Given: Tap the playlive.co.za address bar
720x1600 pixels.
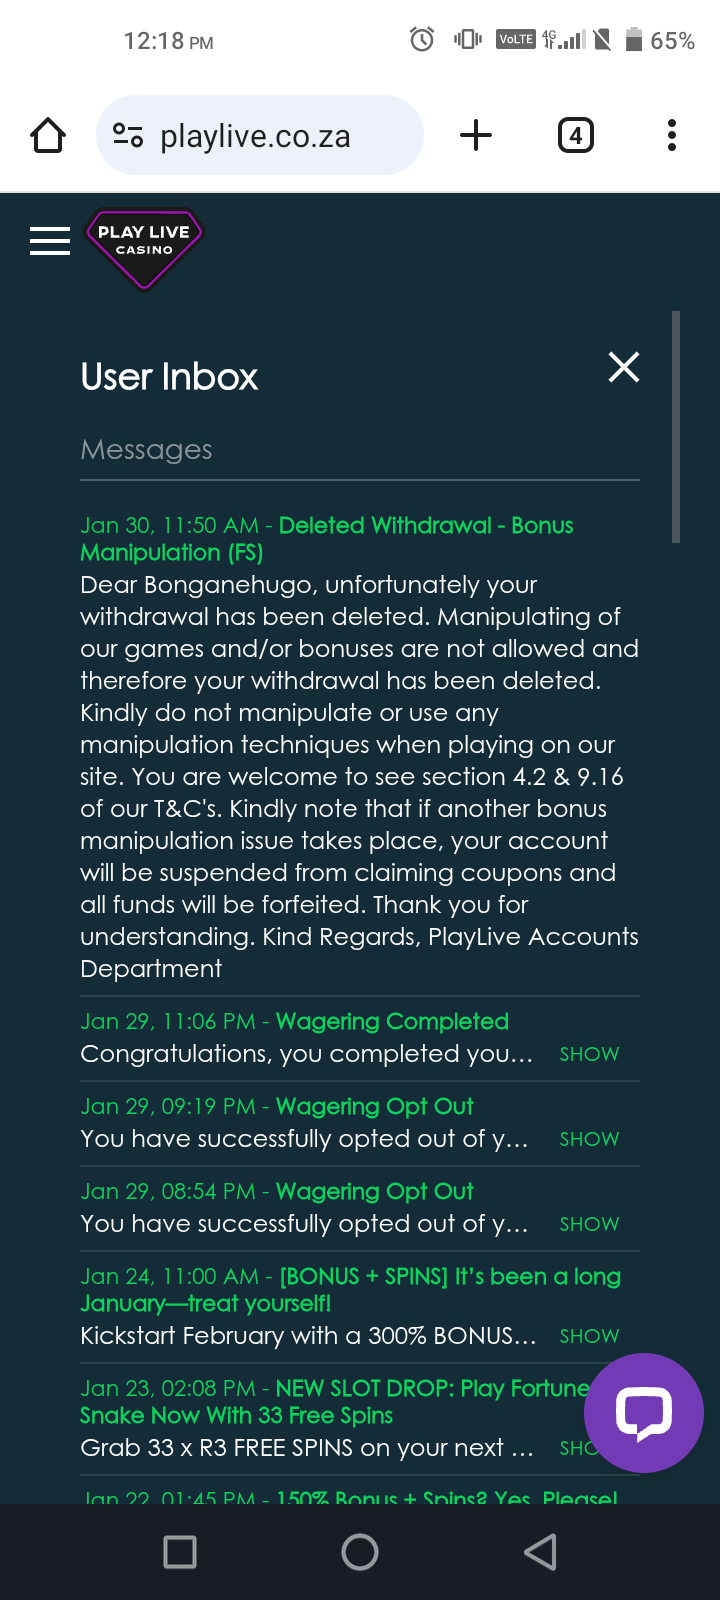Looking at the screenshot, I should [x=256, y=136].
